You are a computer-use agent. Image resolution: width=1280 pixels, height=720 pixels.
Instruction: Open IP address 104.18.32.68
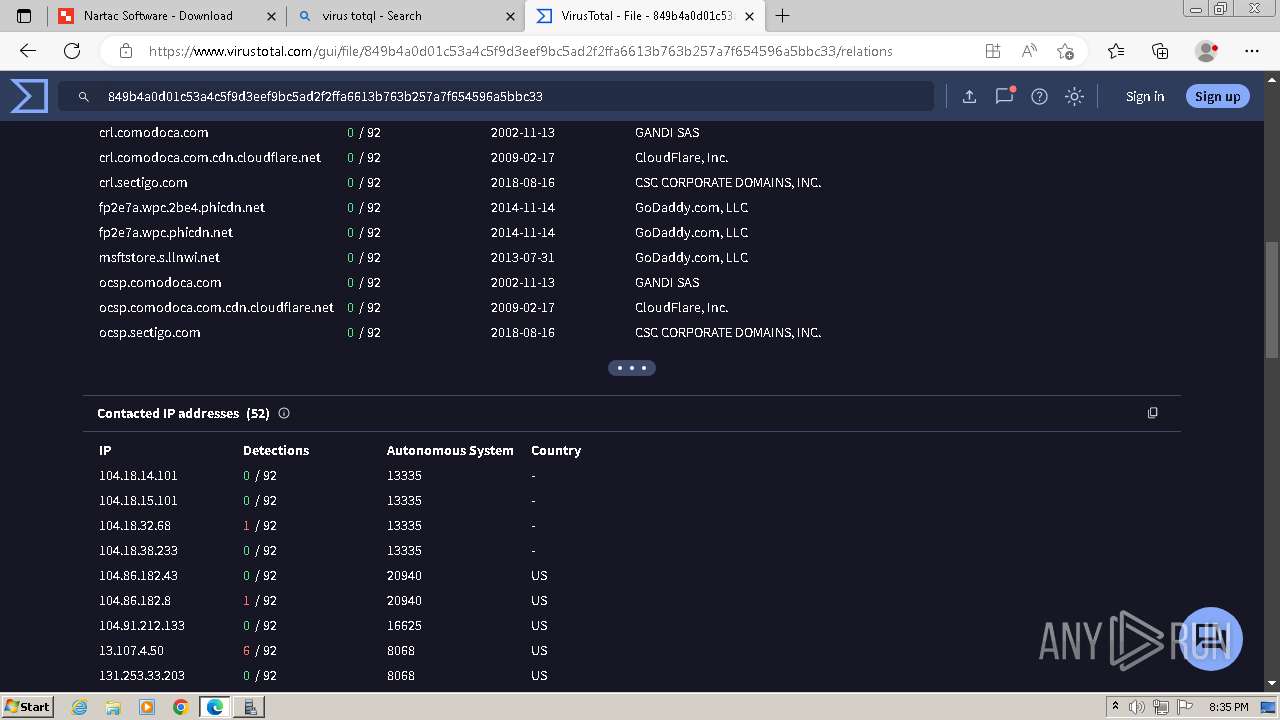[x=135, y=525]
